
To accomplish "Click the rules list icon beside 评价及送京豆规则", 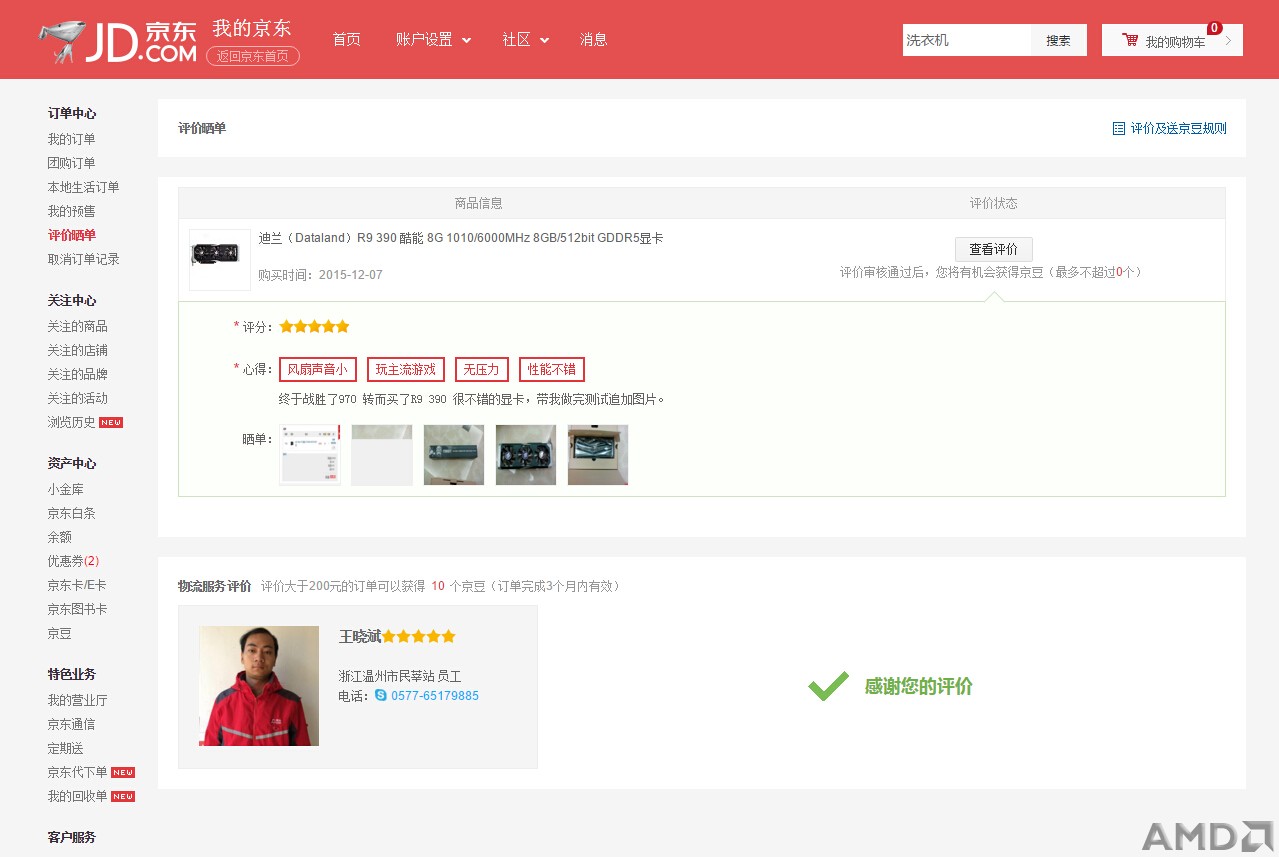I will tap(1119, 128).
